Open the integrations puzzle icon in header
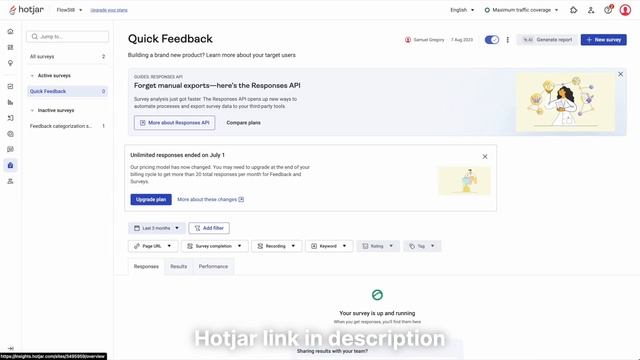The image size is (640, 360). click(x=573, y=10)
